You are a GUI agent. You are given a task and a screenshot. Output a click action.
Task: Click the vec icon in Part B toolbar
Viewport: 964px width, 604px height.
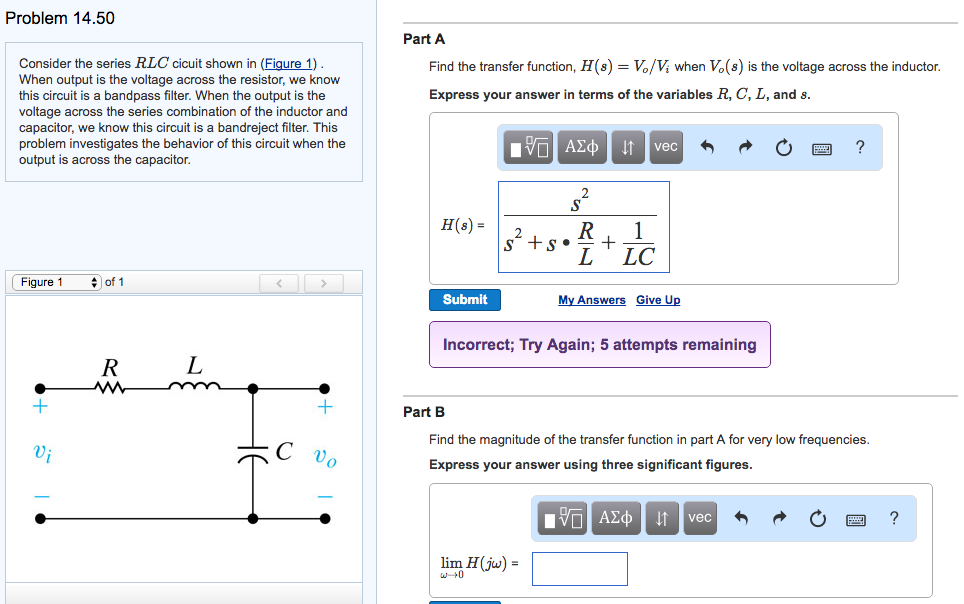699,518
